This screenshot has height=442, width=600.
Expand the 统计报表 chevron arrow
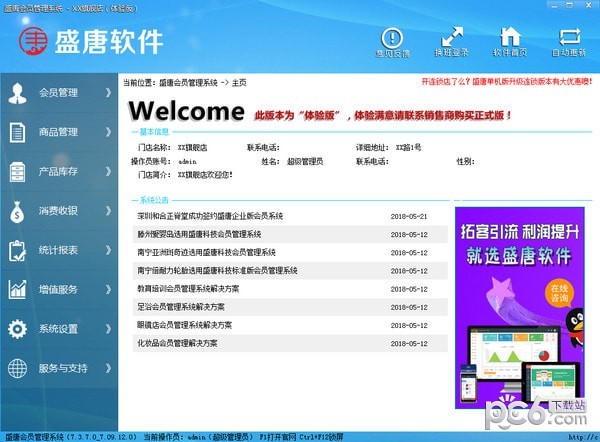(x=108, y=250)
